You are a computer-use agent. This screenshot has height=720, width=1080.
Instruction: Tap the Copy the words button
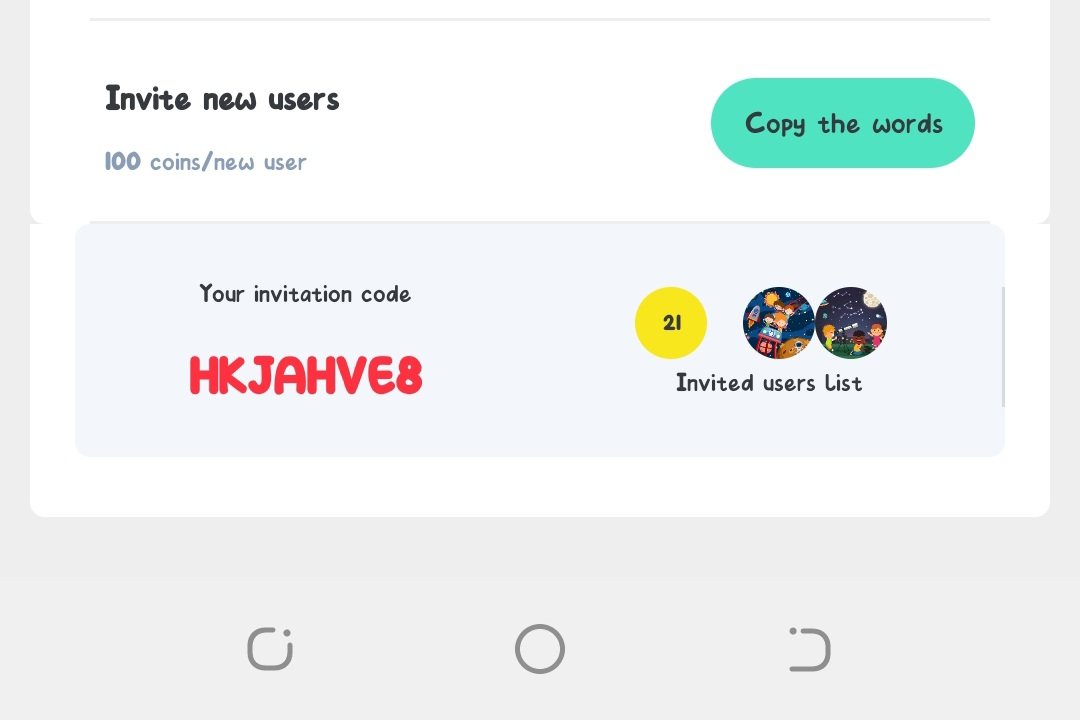point(842,123)
